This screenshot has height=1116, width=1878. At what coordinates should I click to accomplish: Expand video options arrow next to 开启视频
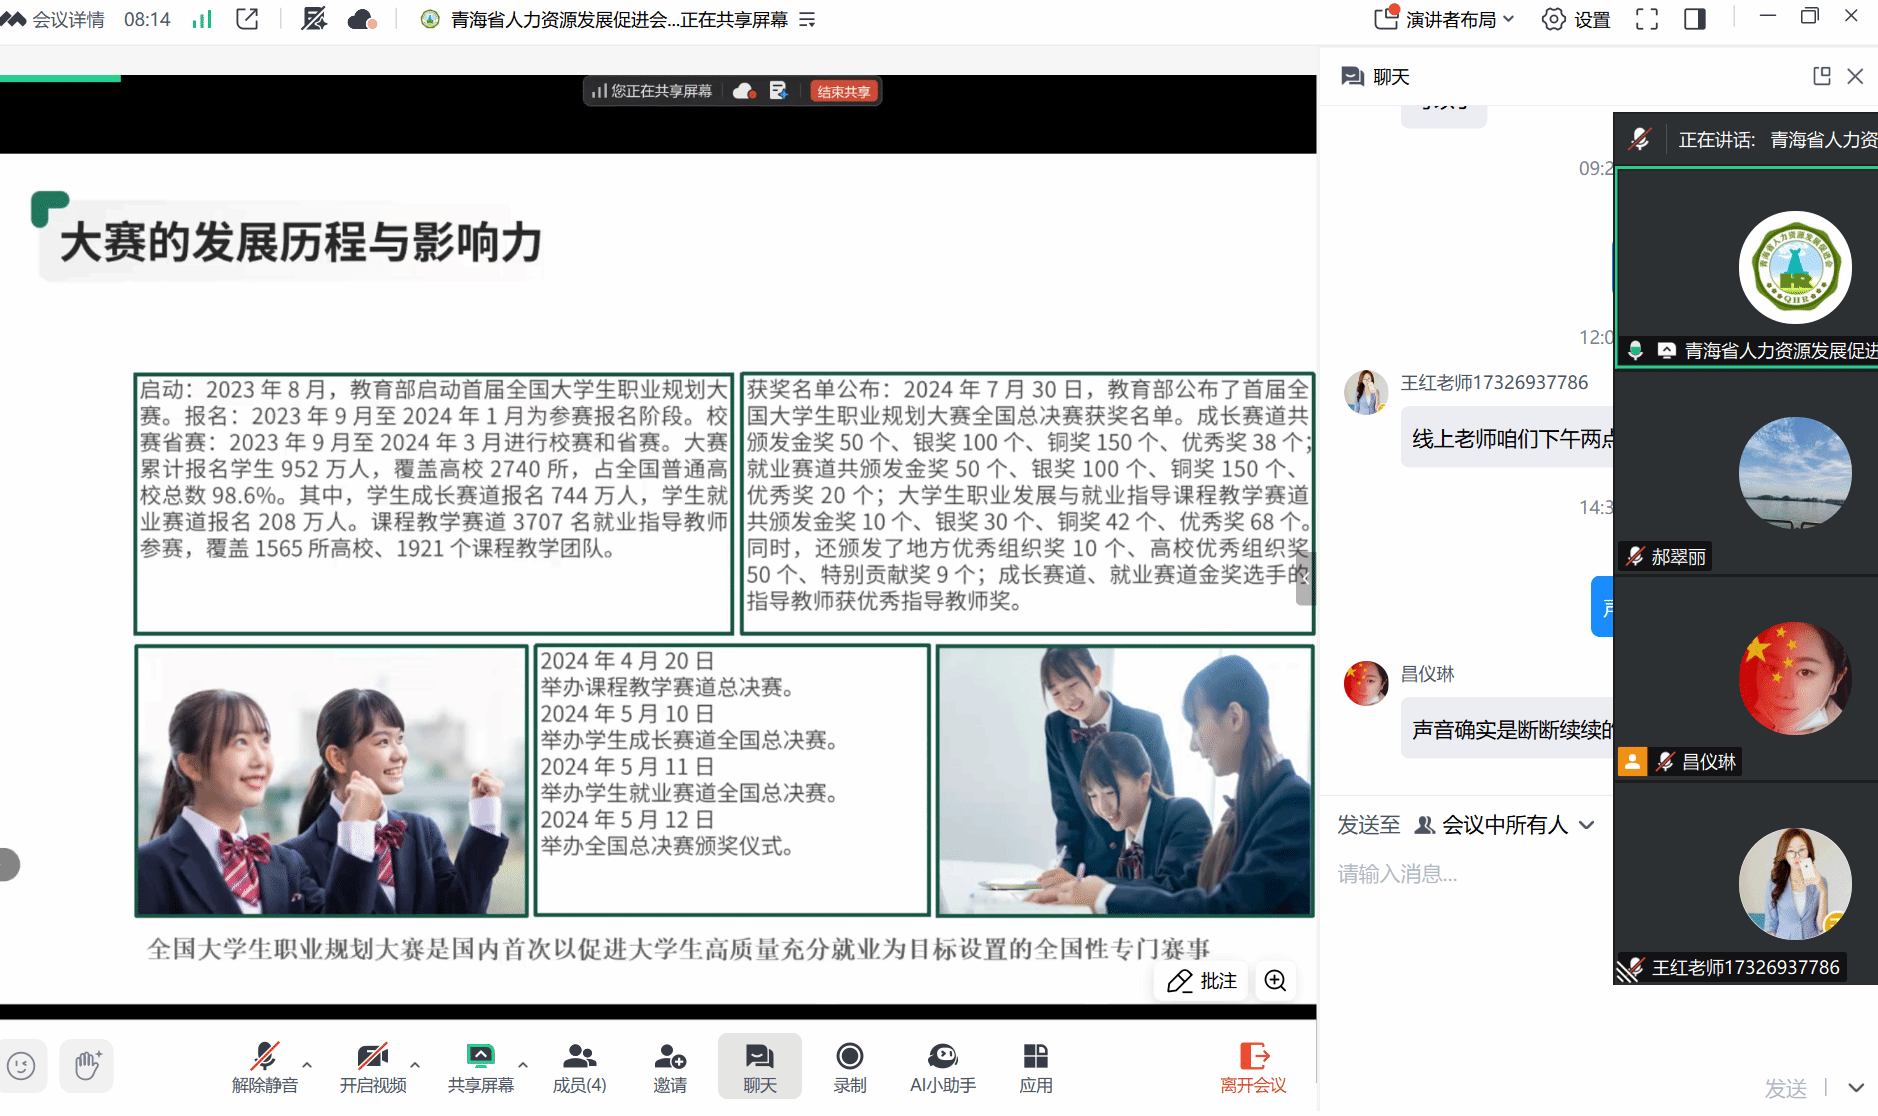pyautogui.click(x=415, y=1065)
